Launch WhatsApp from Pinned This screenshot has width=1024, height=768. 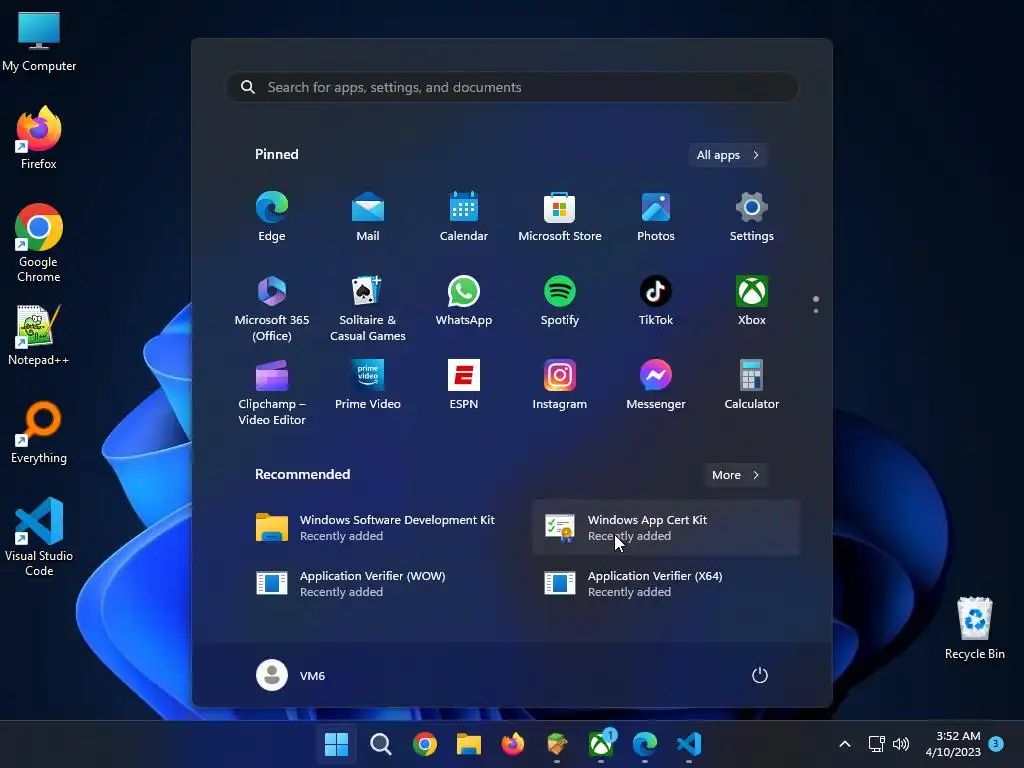(464, 300)
